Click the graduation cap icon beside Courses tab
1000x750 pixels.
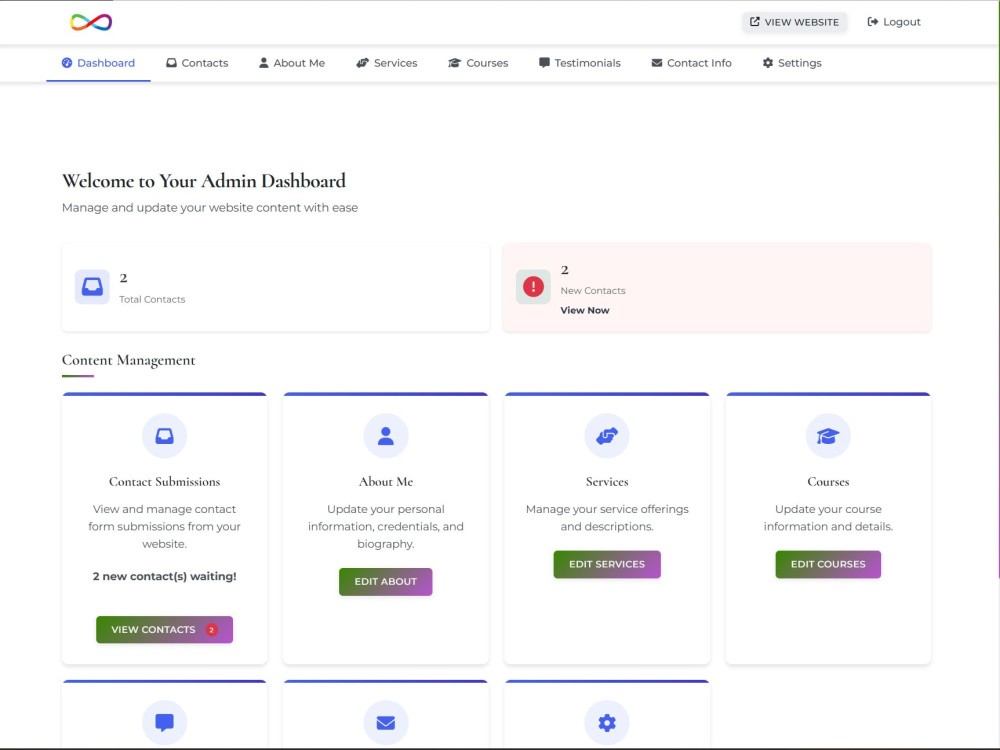[x=454, y=62]
